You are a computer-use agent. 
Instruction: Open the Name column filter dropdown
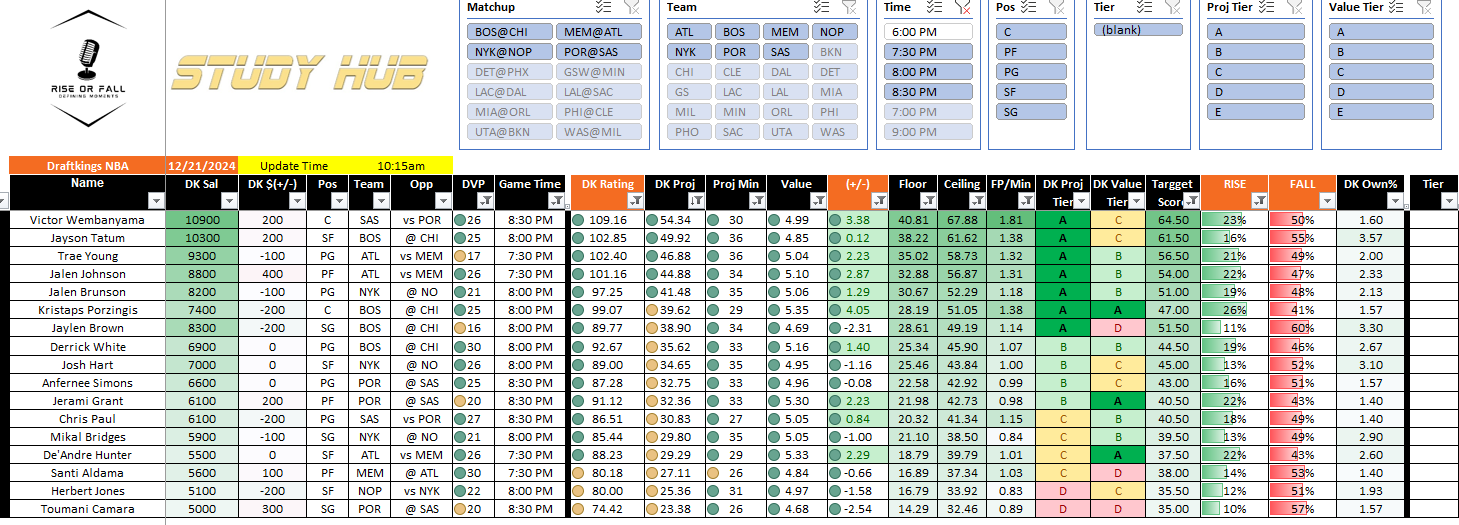pos(155,201)
